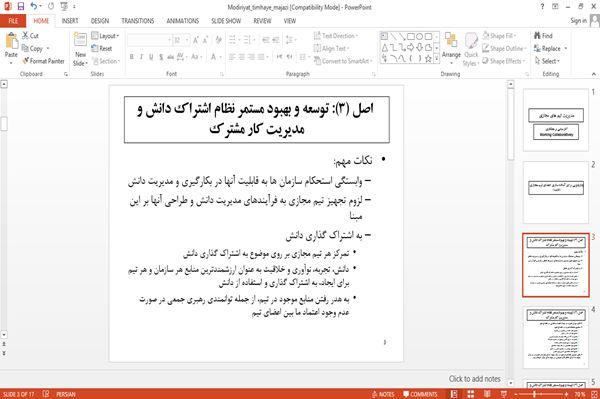The width and height of the screenshot is (600, 399).
Task: Switch to the TRANSITIONS tab
Action: 138,21
